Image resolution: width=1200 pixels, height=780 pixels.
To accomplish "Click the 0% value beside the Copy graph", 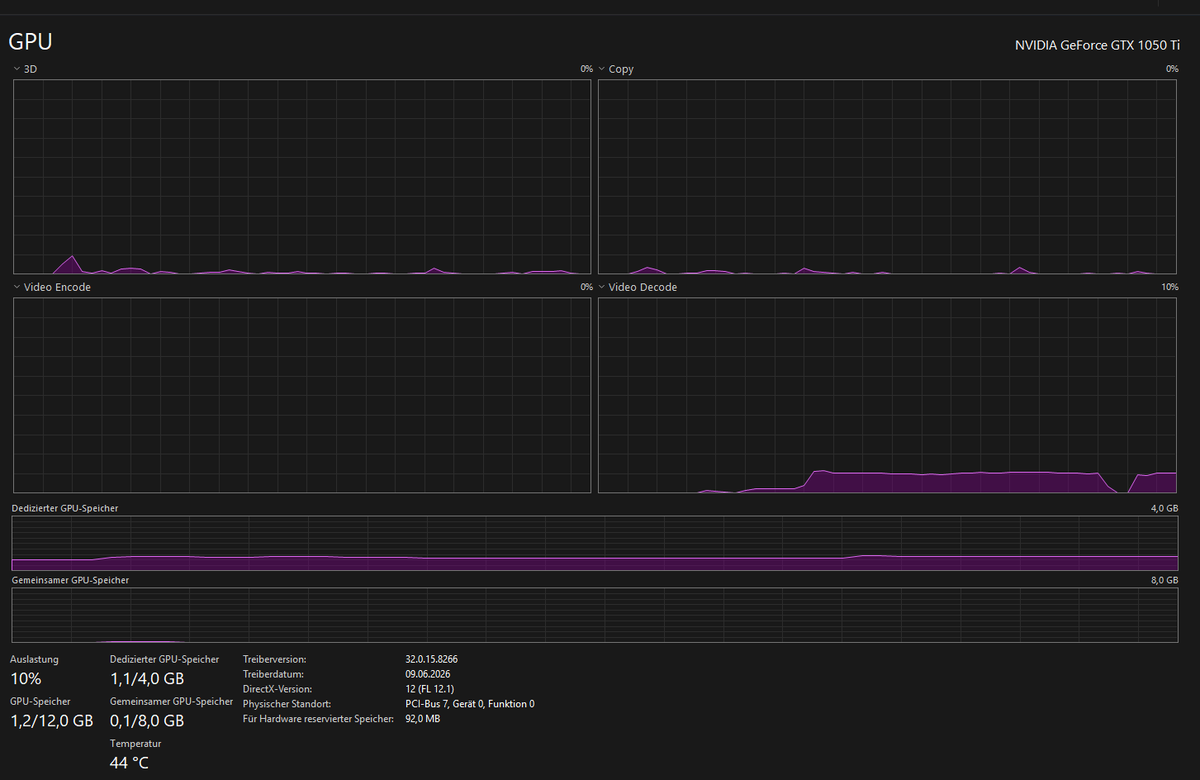I will click(1172, 69).
